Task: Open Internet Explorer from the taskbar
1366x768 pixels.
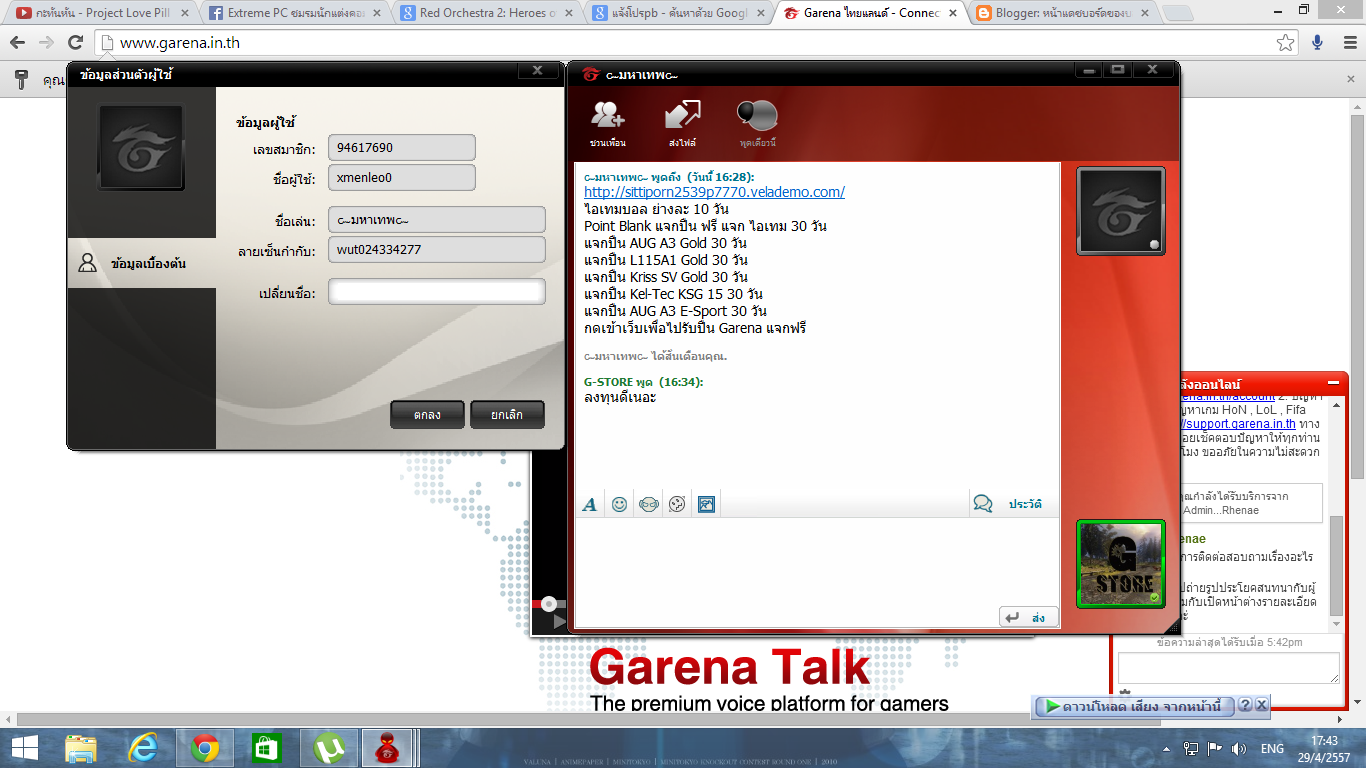Action: click(143, 747)
